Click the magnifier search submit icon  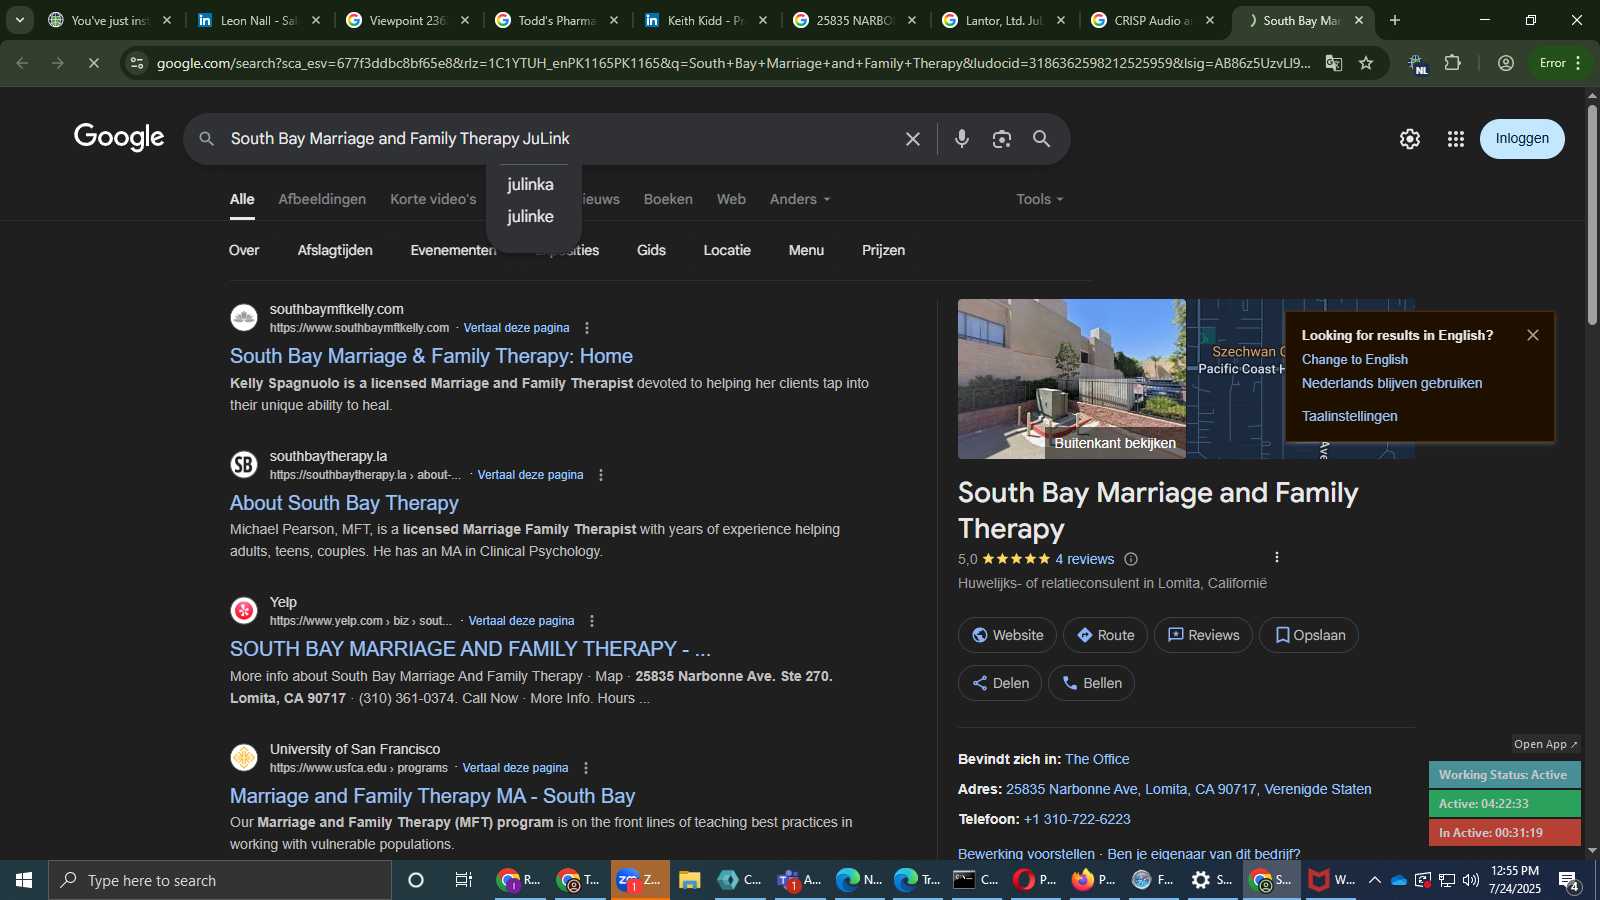[1042, 139]
